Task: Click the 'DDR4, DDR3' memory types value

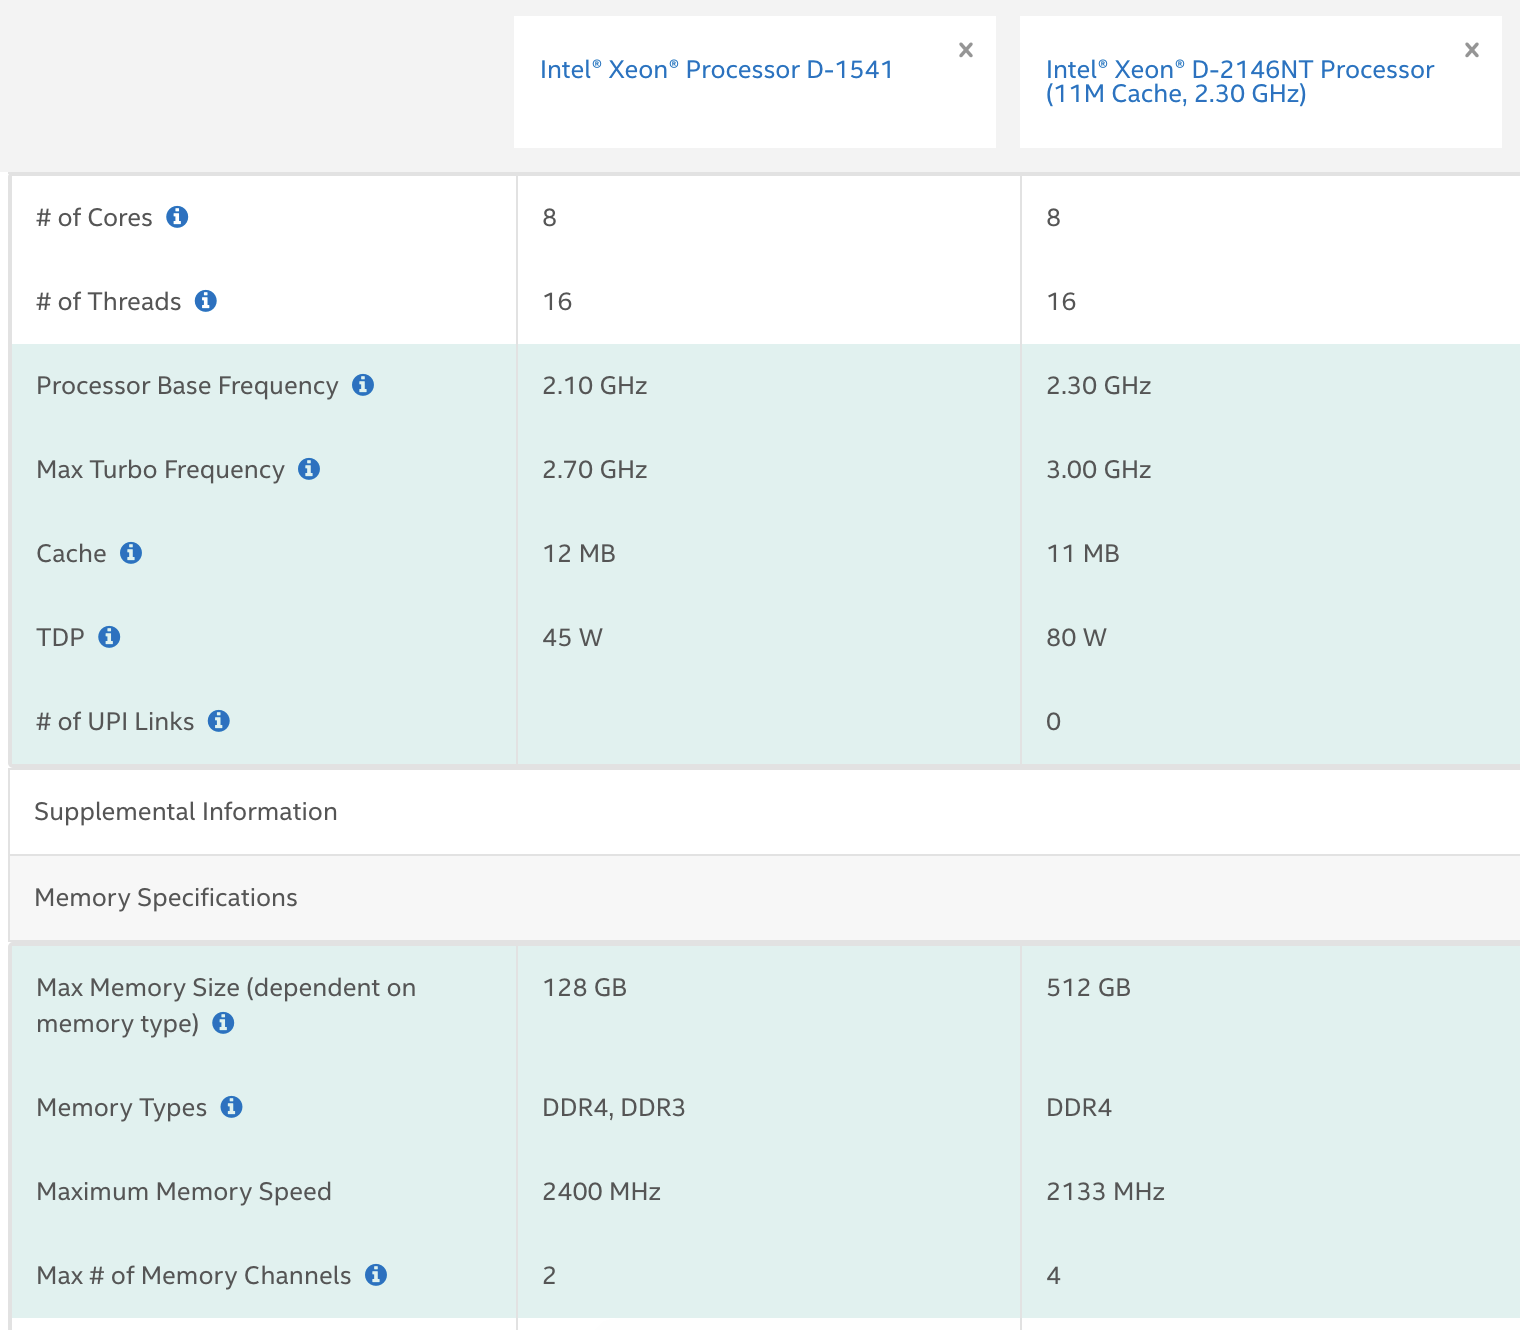Action: click(614, 1107)
